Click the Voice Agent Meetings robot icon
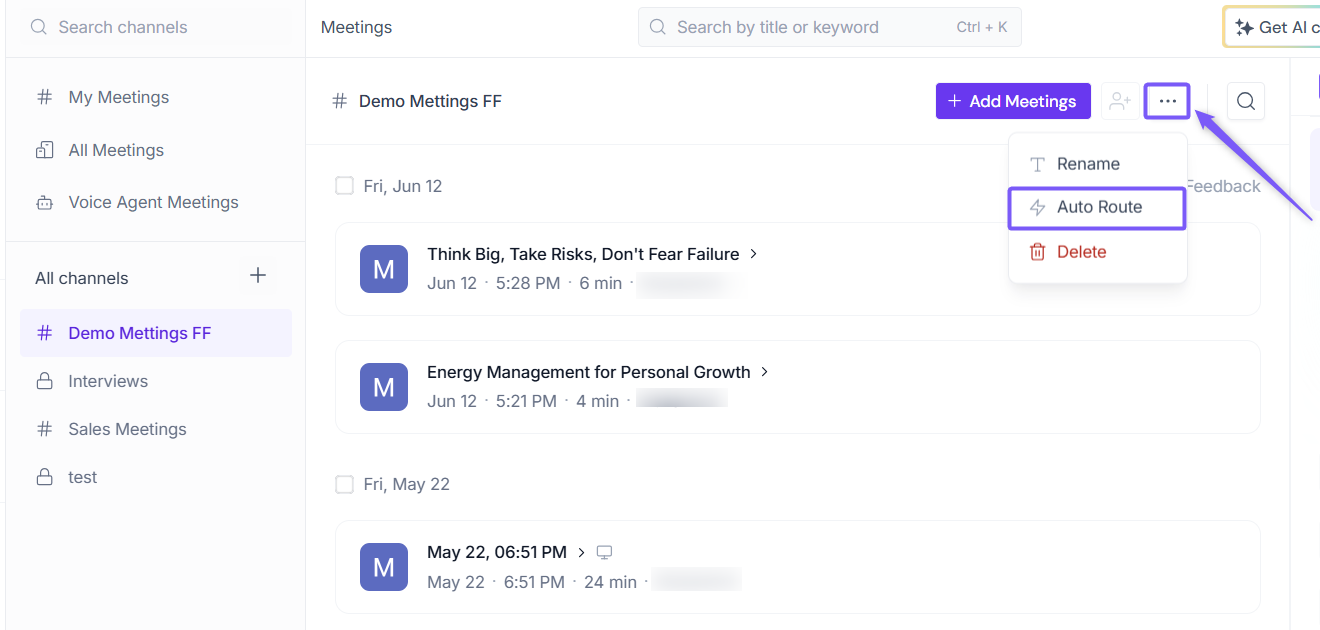Screen dimensions: 1320x630 (x=44, y=202)
